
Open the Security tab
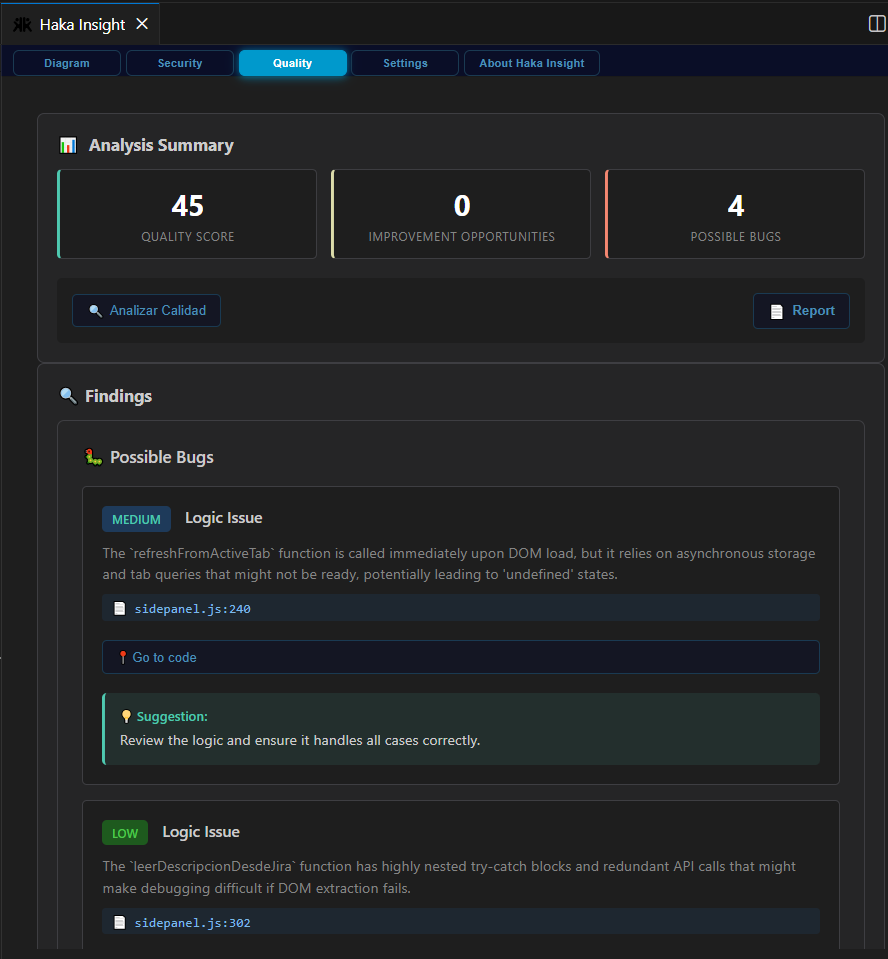coord(180,63)
